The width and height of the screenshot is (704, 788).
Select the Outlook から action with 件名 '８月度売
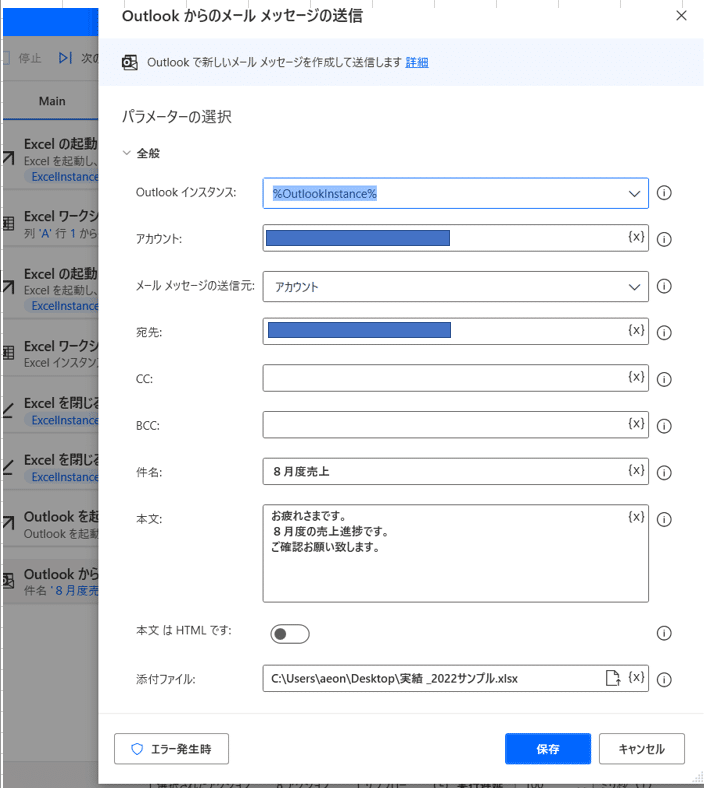(x=51, y=581)
